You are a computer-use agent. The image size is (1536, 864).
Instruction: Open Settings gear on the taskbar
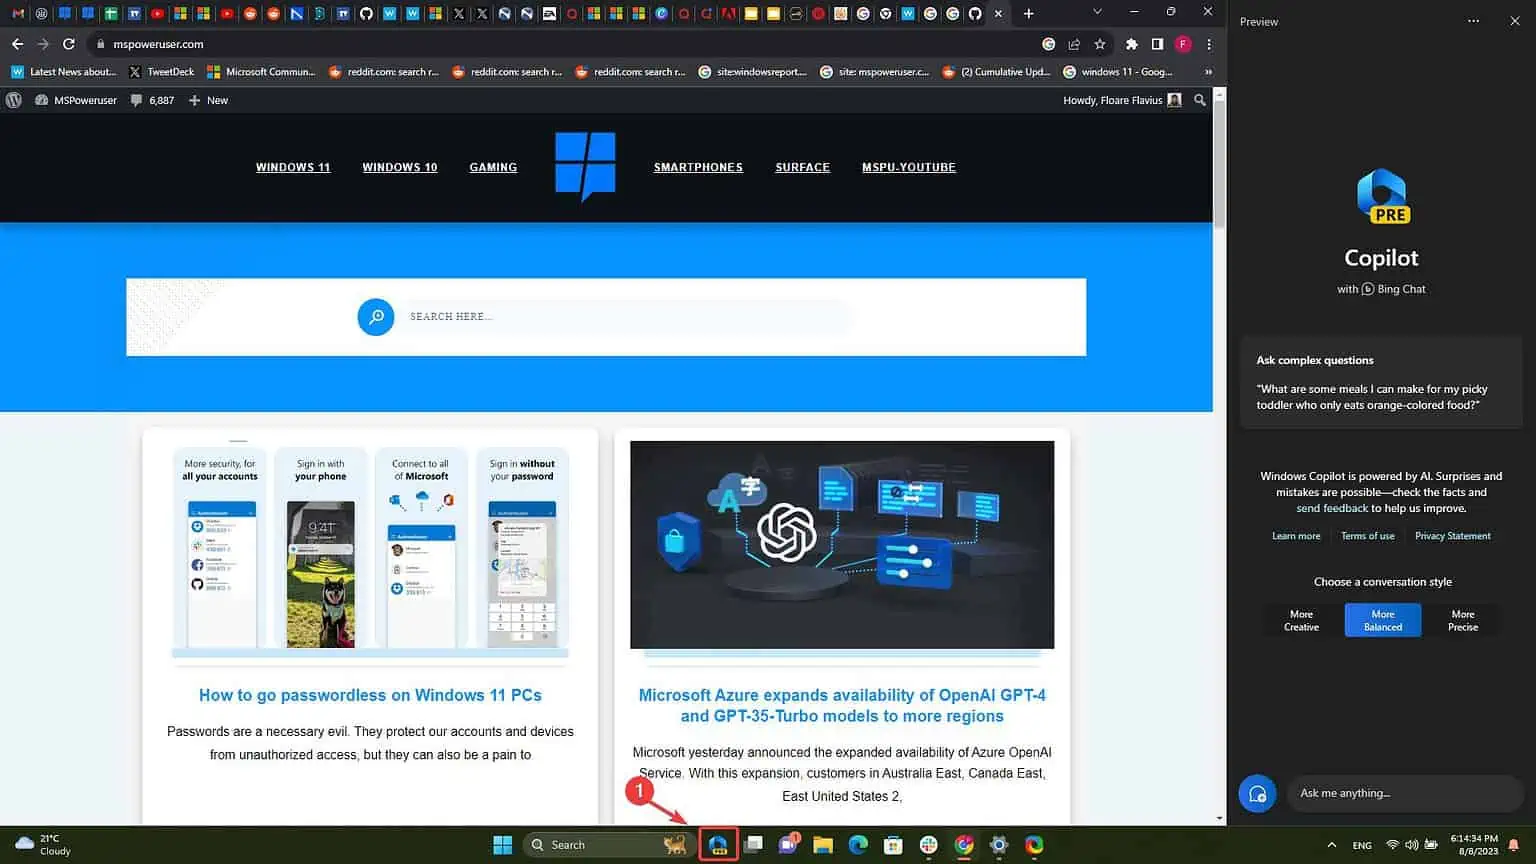(x=998, y=845)
